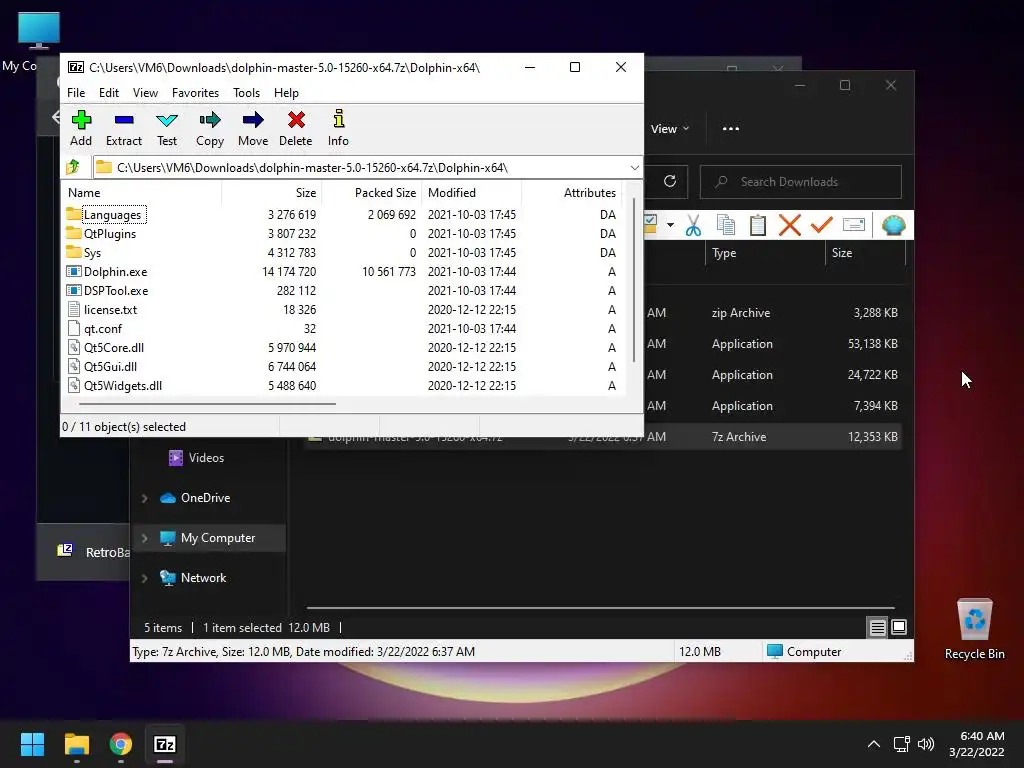Open File Explorer from the taskbar

76,744
